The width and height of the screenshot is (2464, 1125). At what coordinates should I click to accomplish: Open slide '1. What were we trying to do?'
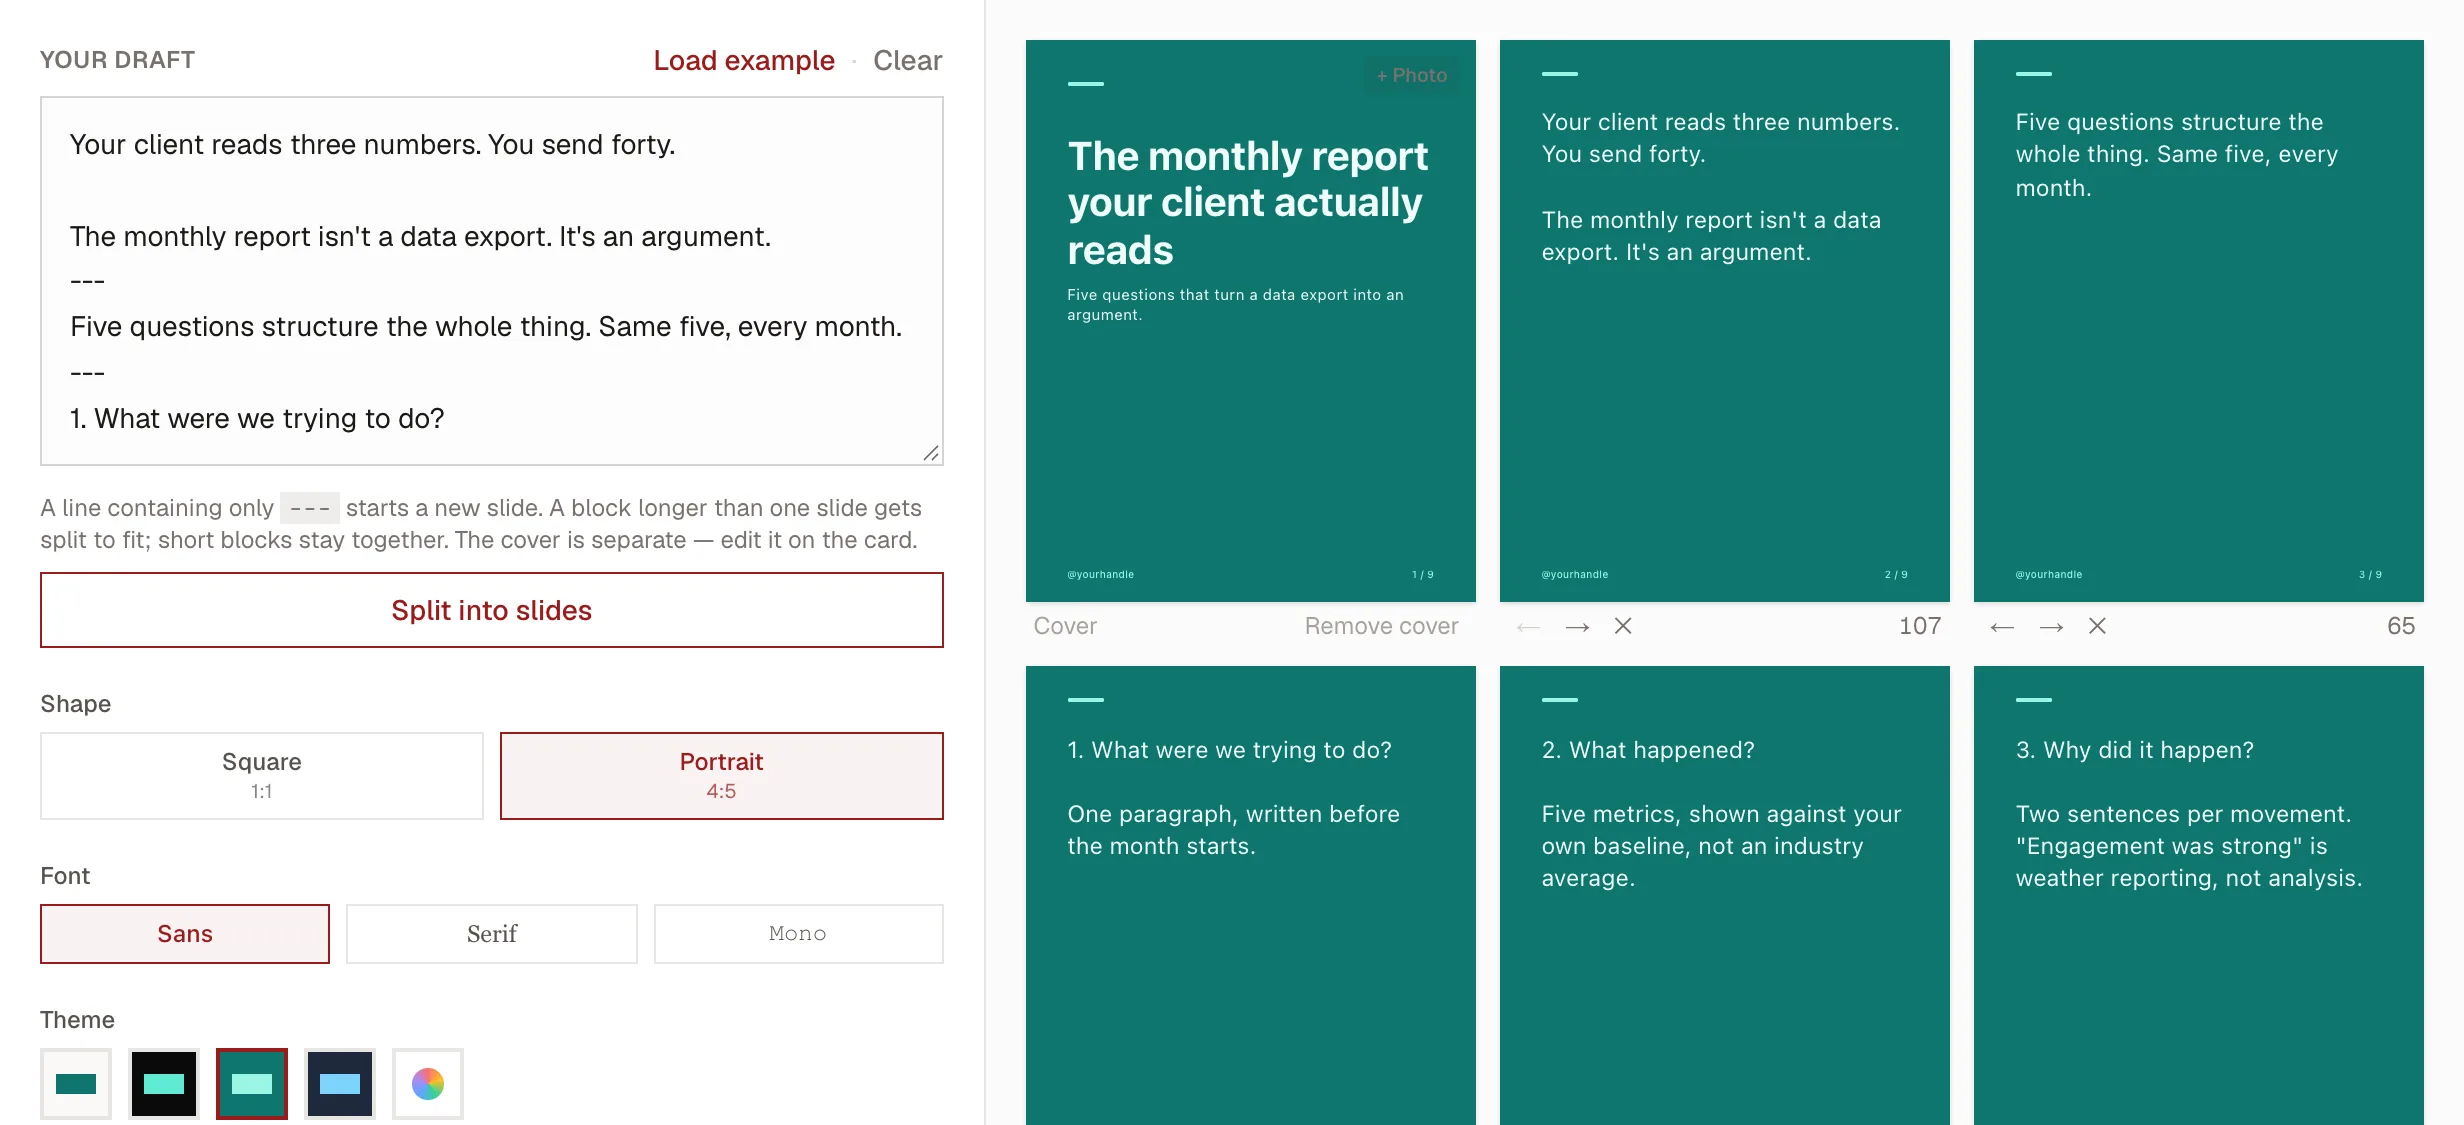point(1251,895)
